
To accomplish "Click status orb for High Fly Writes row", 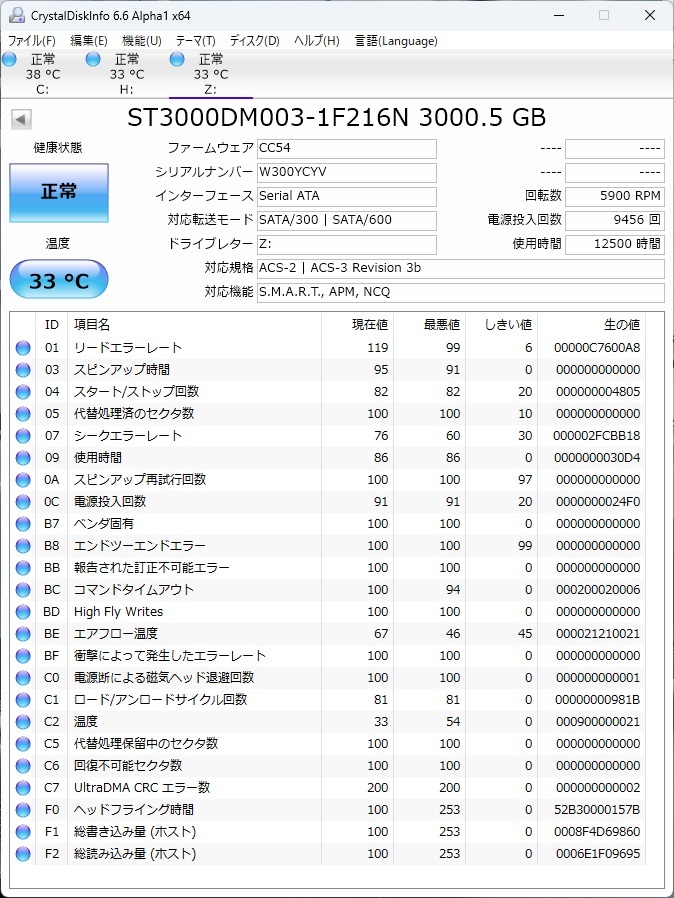I will (23, 612).
